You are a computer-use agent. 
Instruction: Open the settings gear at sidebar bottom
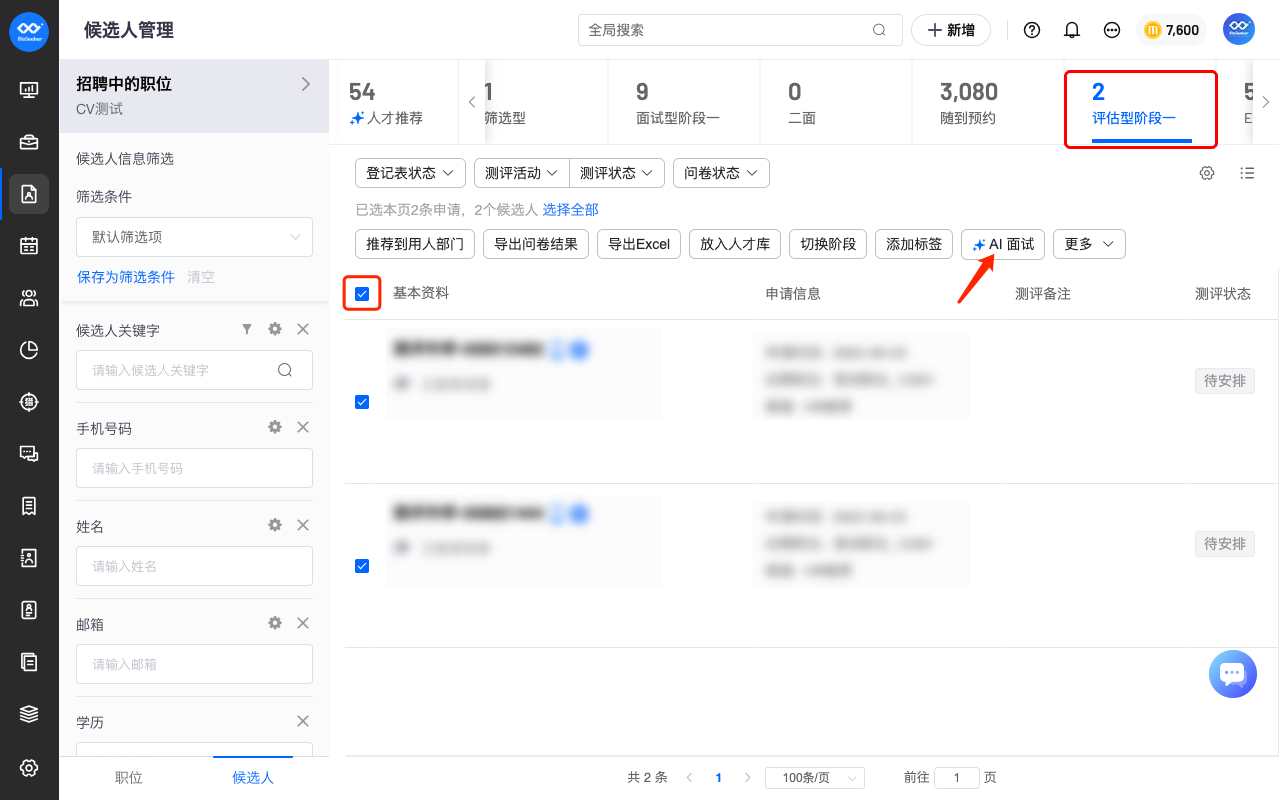tap(29, 768)
